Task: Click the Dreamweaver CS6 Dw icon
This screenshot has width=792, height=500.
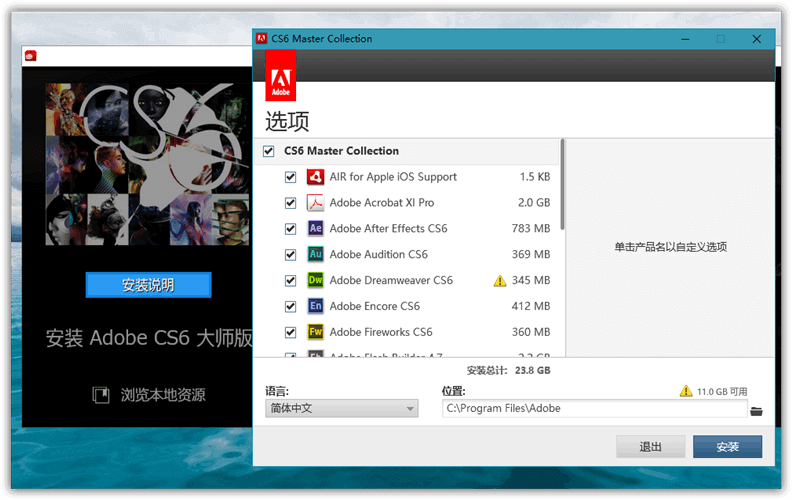Action: click(316, 280)
